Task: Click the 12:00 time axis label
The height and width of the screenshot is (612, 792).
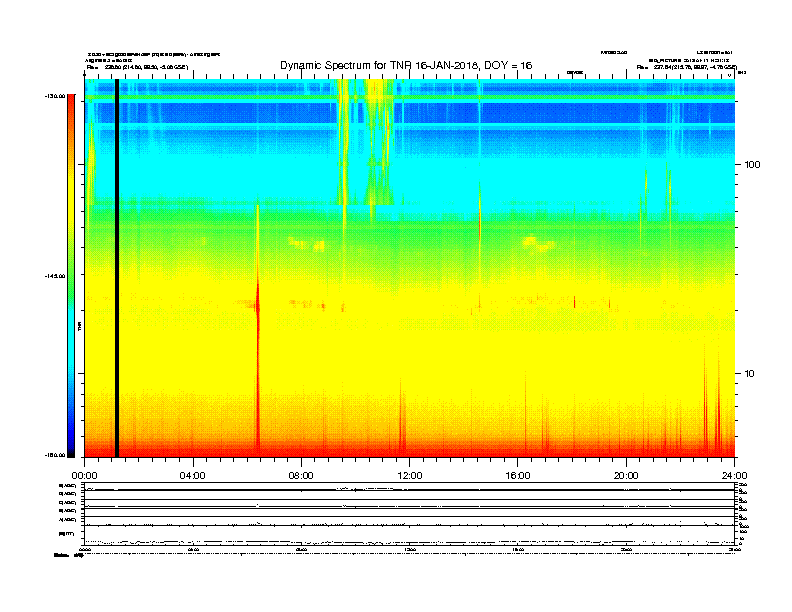Action: [410, 475]
